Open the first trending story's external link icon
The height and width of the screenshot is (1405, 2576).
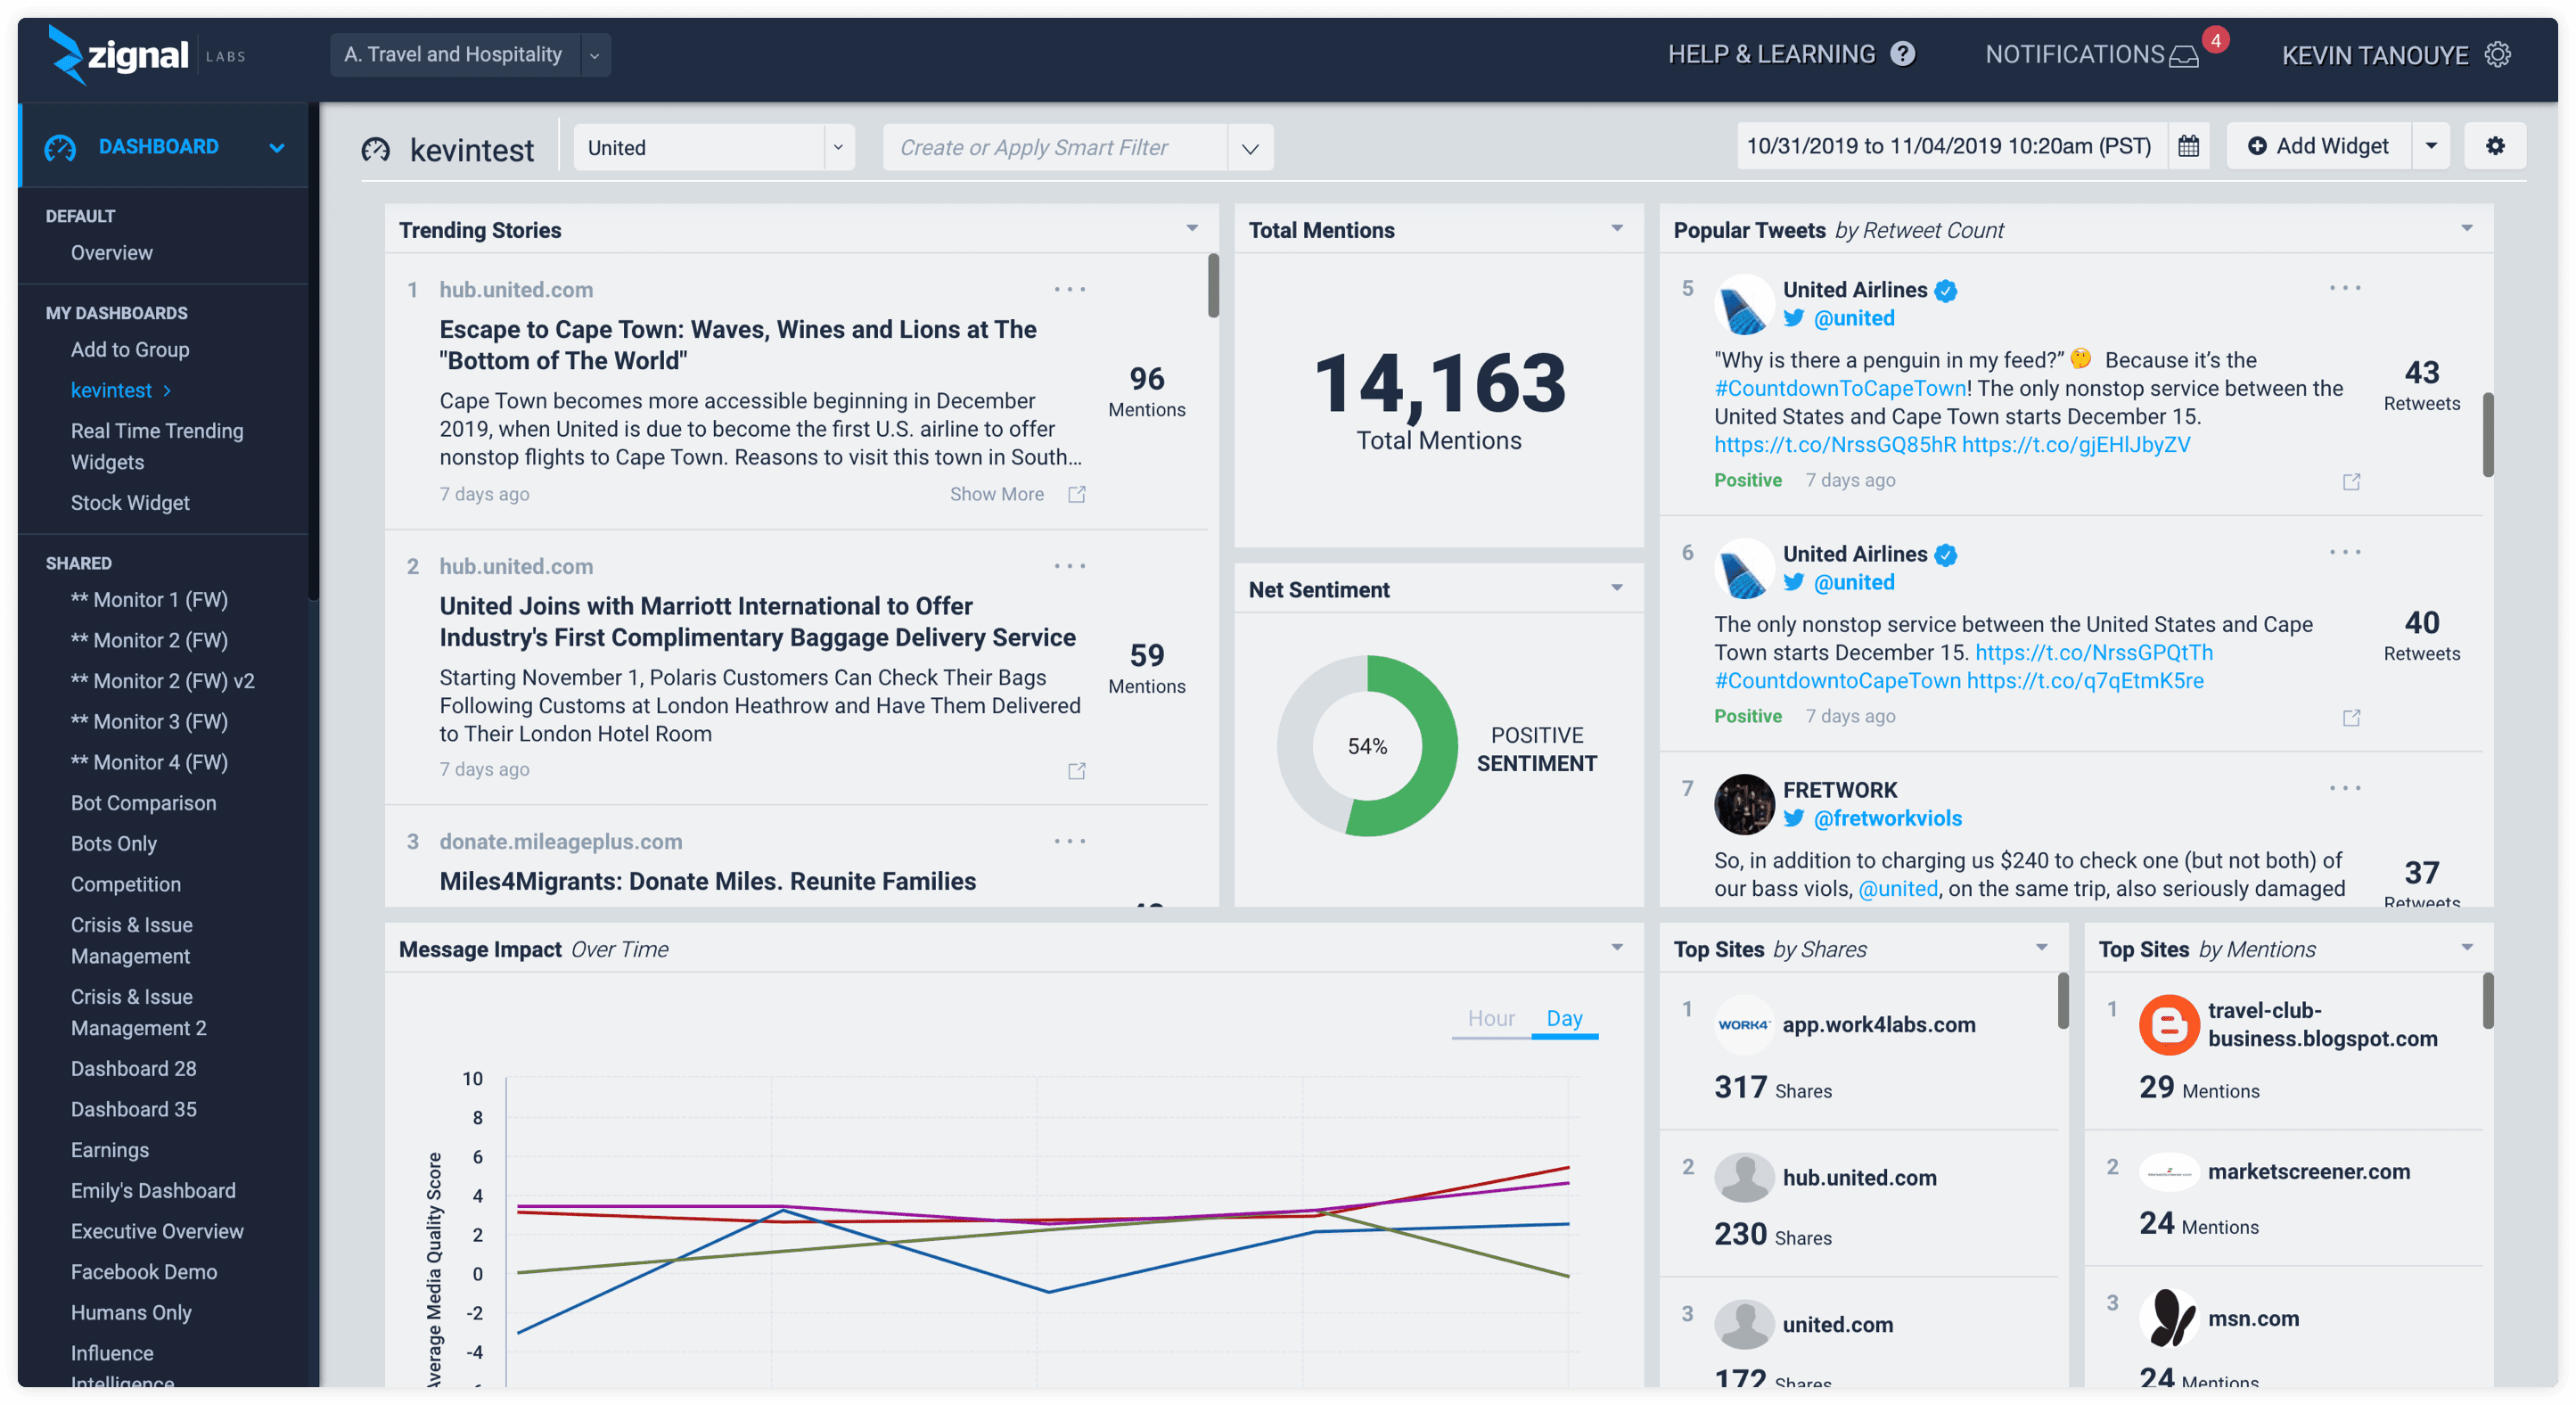click(x=1076, y=494)
